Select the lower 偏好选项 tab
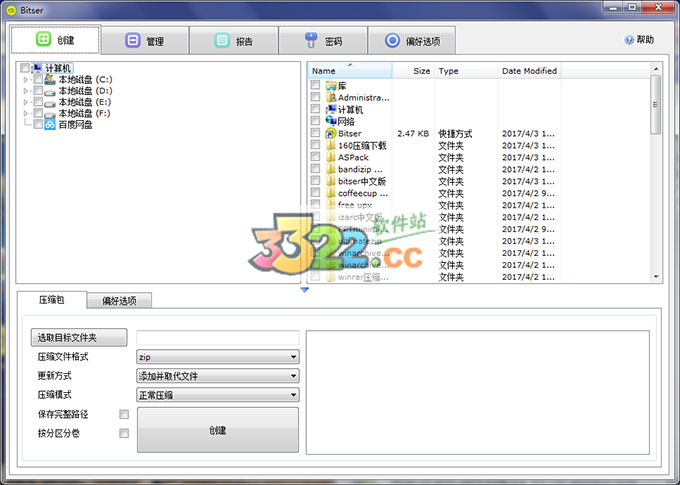Viewport: 680px width, 485px height. (119, 301)
